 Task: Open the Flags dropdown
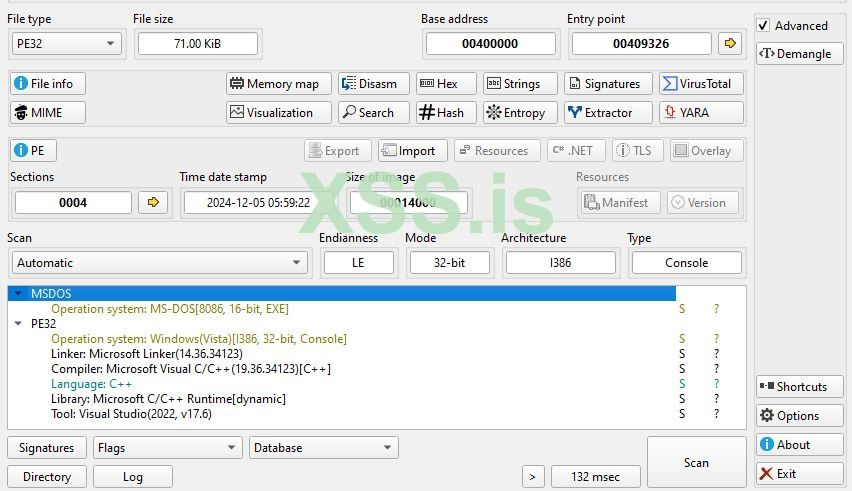tap(167, 448)
